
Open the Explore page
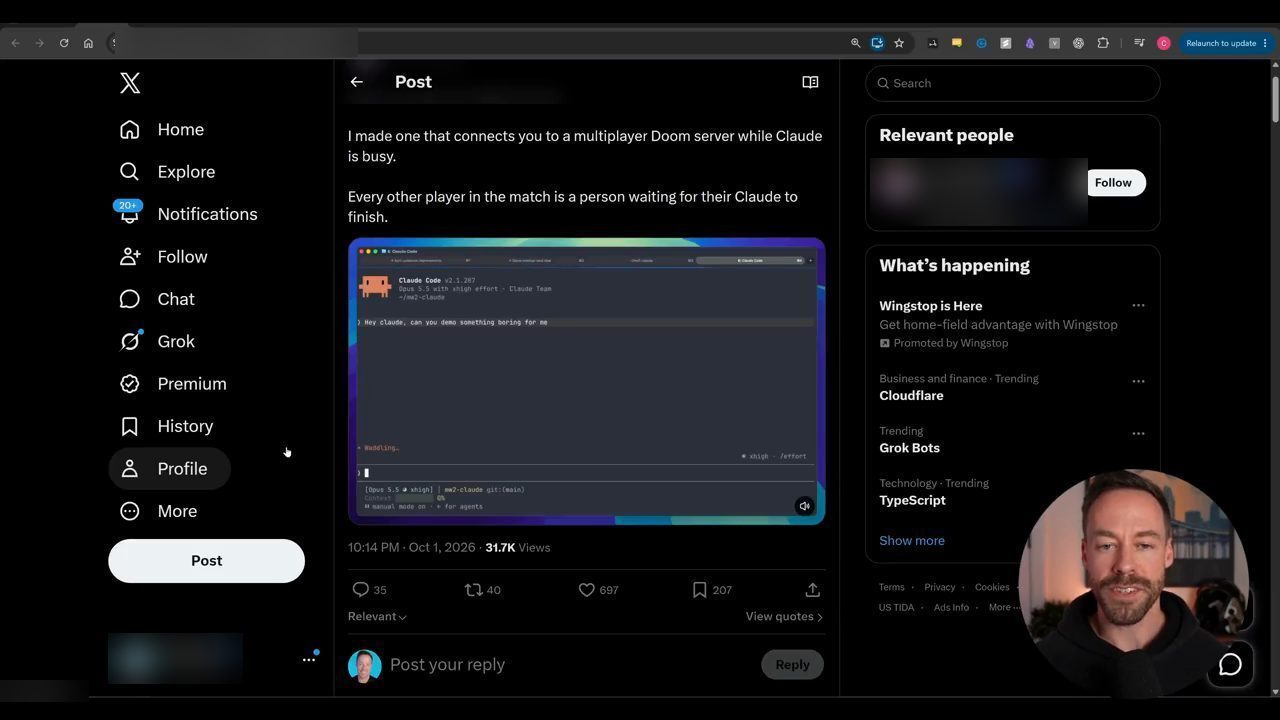pyautogui.click(x=167, y=172)
